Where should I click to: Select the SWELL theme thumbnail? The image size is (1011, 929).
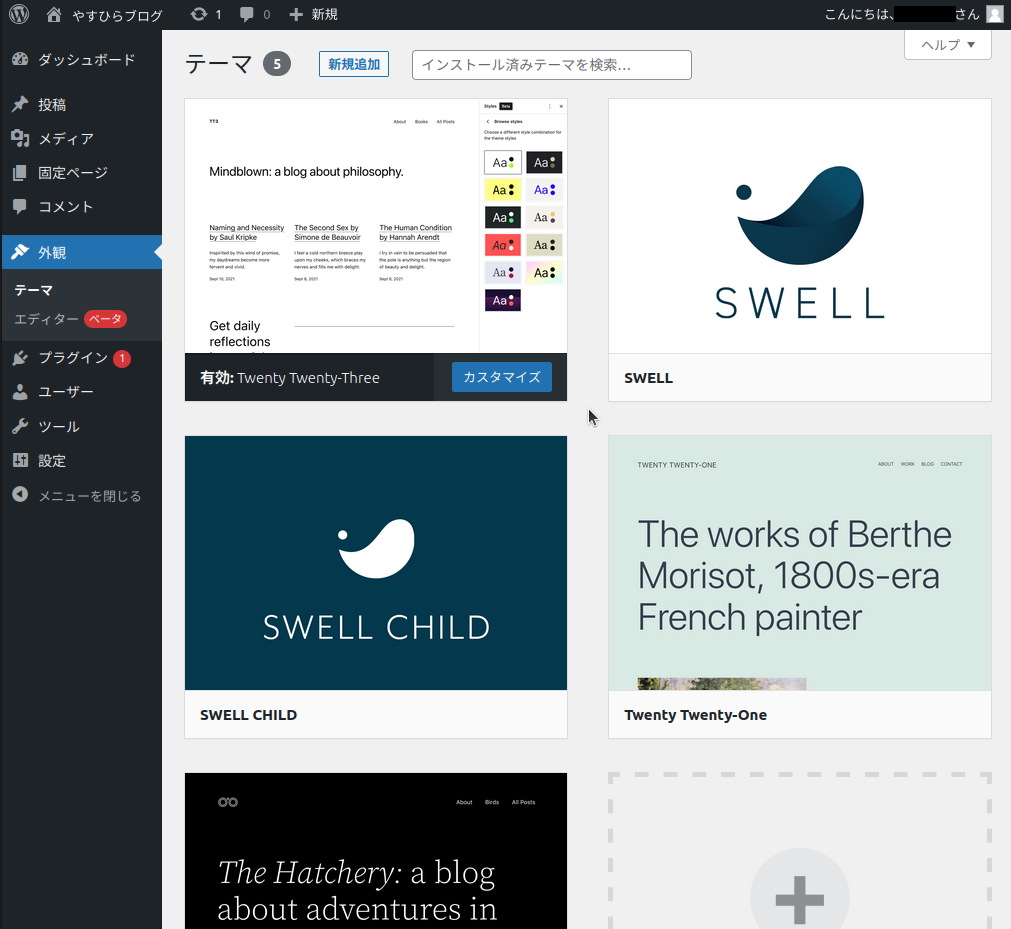point(800,226)
